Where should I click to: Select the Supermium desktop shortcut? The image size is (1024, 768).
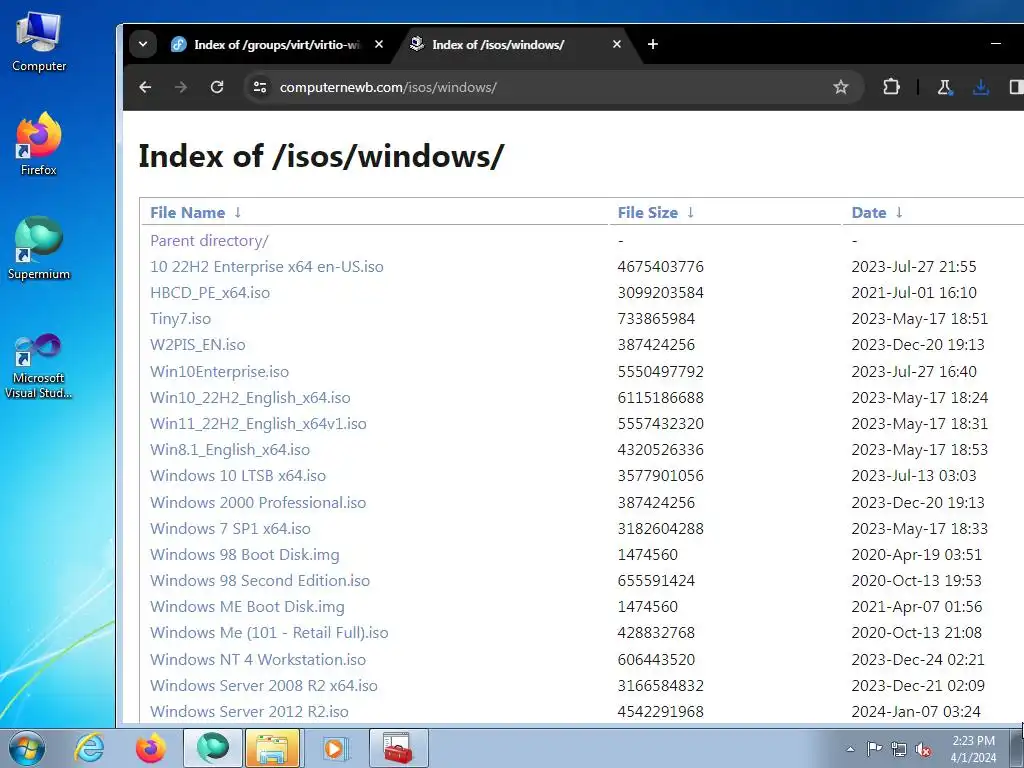[39, 249]
